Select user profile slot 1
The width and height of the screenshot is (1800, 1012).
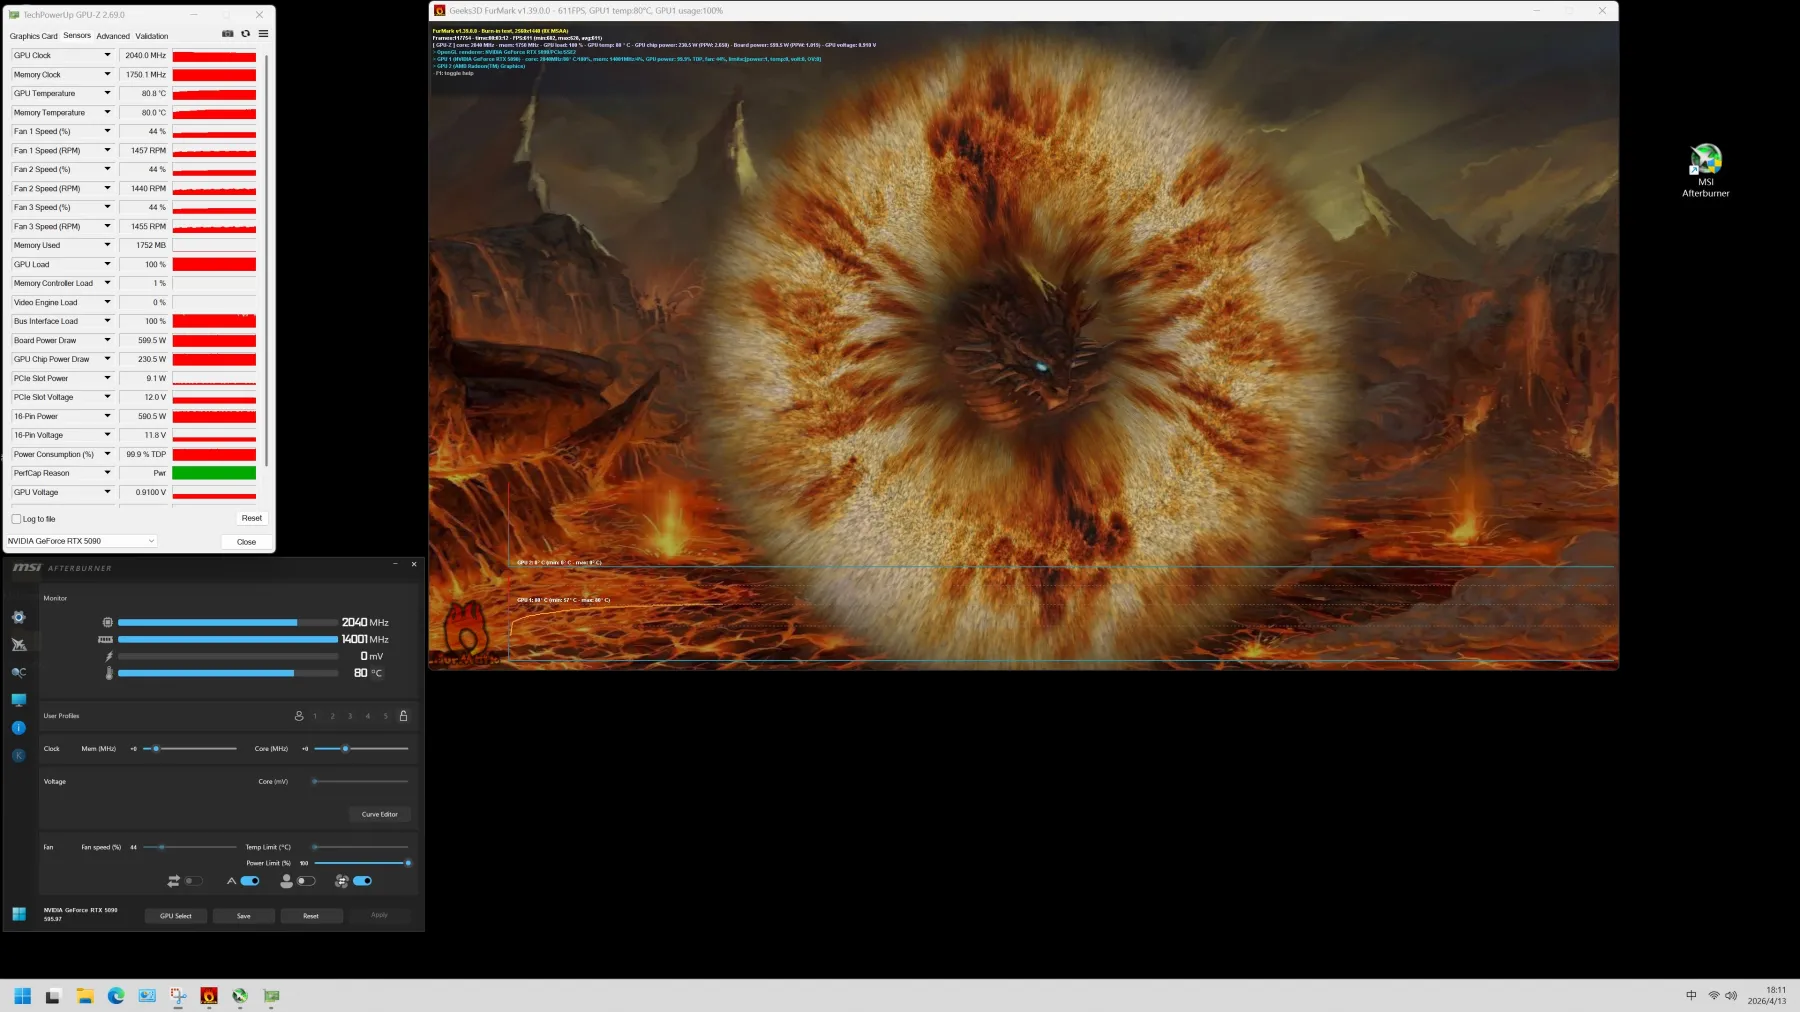(315, 716)
